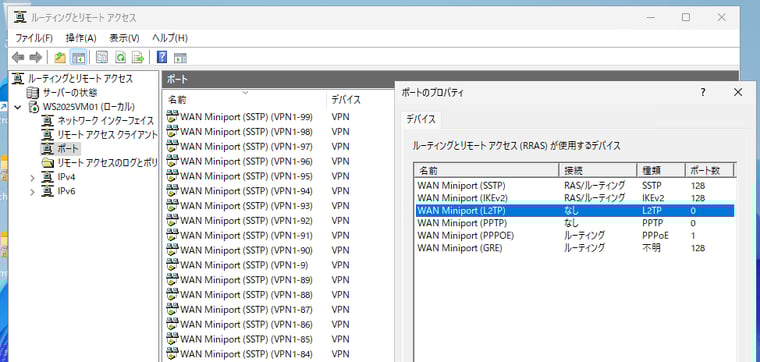Select WAN Miniport (PPPOE) in device list
Image resolution: width=760 pixels, height=362 pixels.
pyautogui.click(x=575, y=236)
